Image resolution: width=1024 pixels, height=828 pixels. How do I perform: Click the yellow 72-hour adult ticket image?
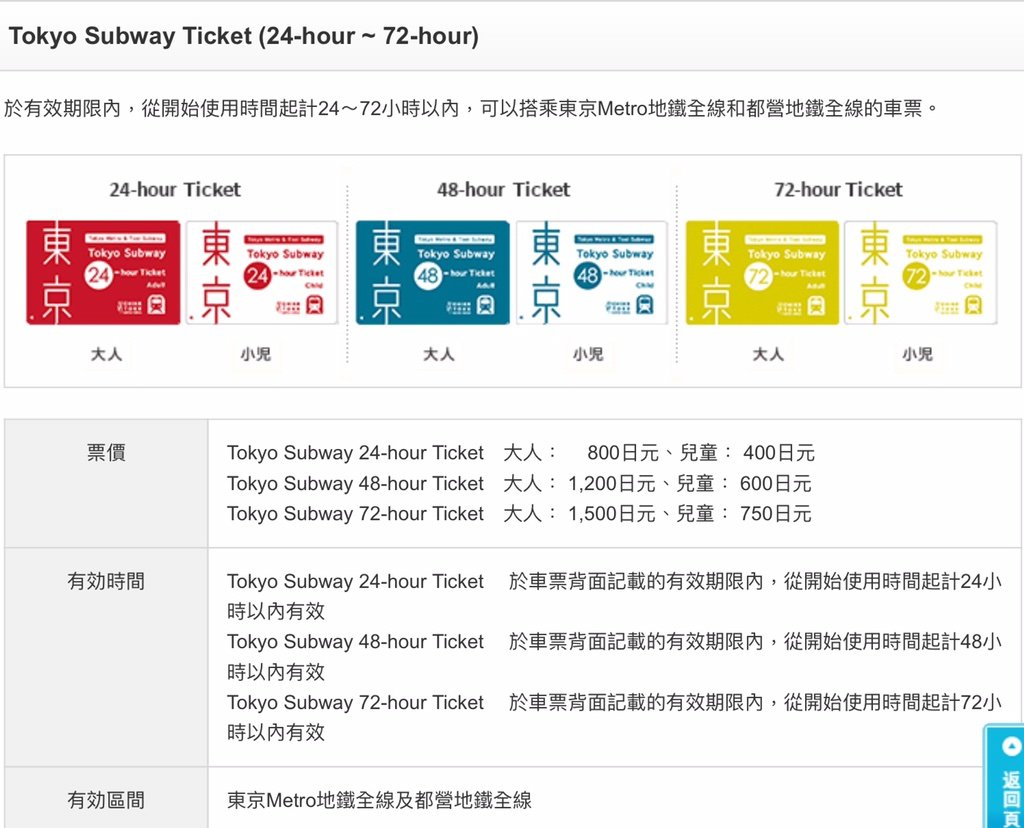tap(762, 272)
